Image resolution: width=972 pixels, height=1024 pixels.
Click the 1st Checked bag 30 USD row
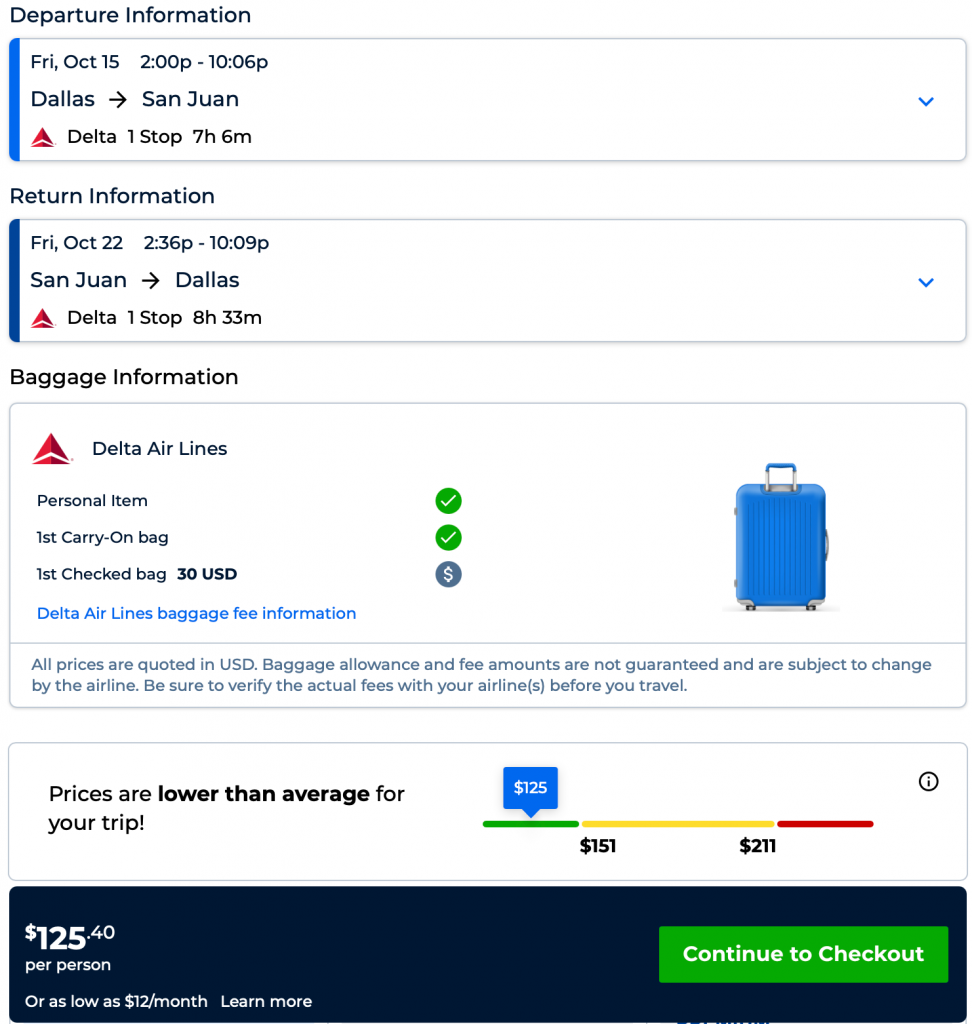(137, 574)
